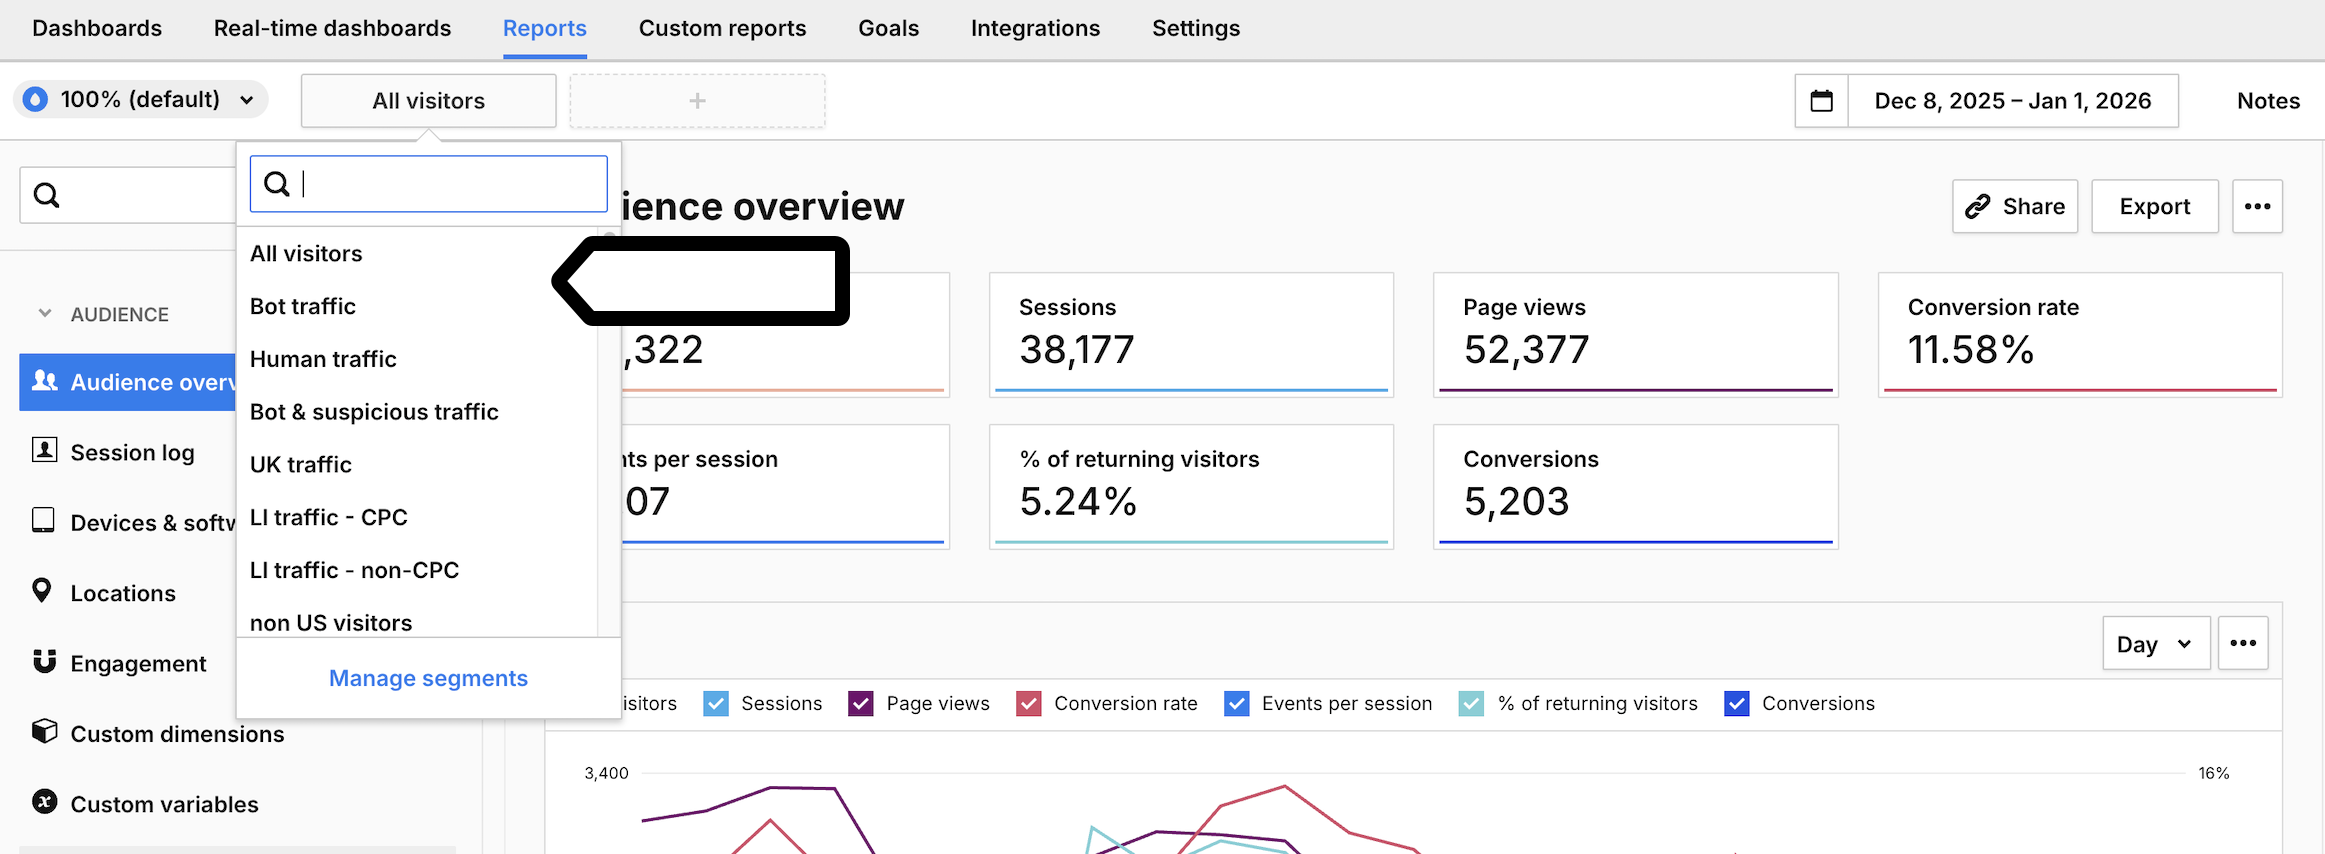
Task: Click the Locations pin icon
Action: (x=42, y=590)
